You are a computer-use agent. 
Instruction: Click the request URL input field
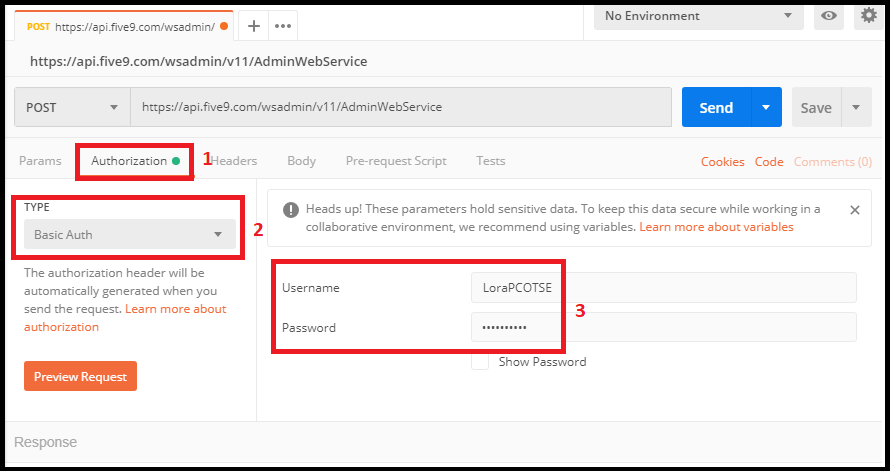401,107
